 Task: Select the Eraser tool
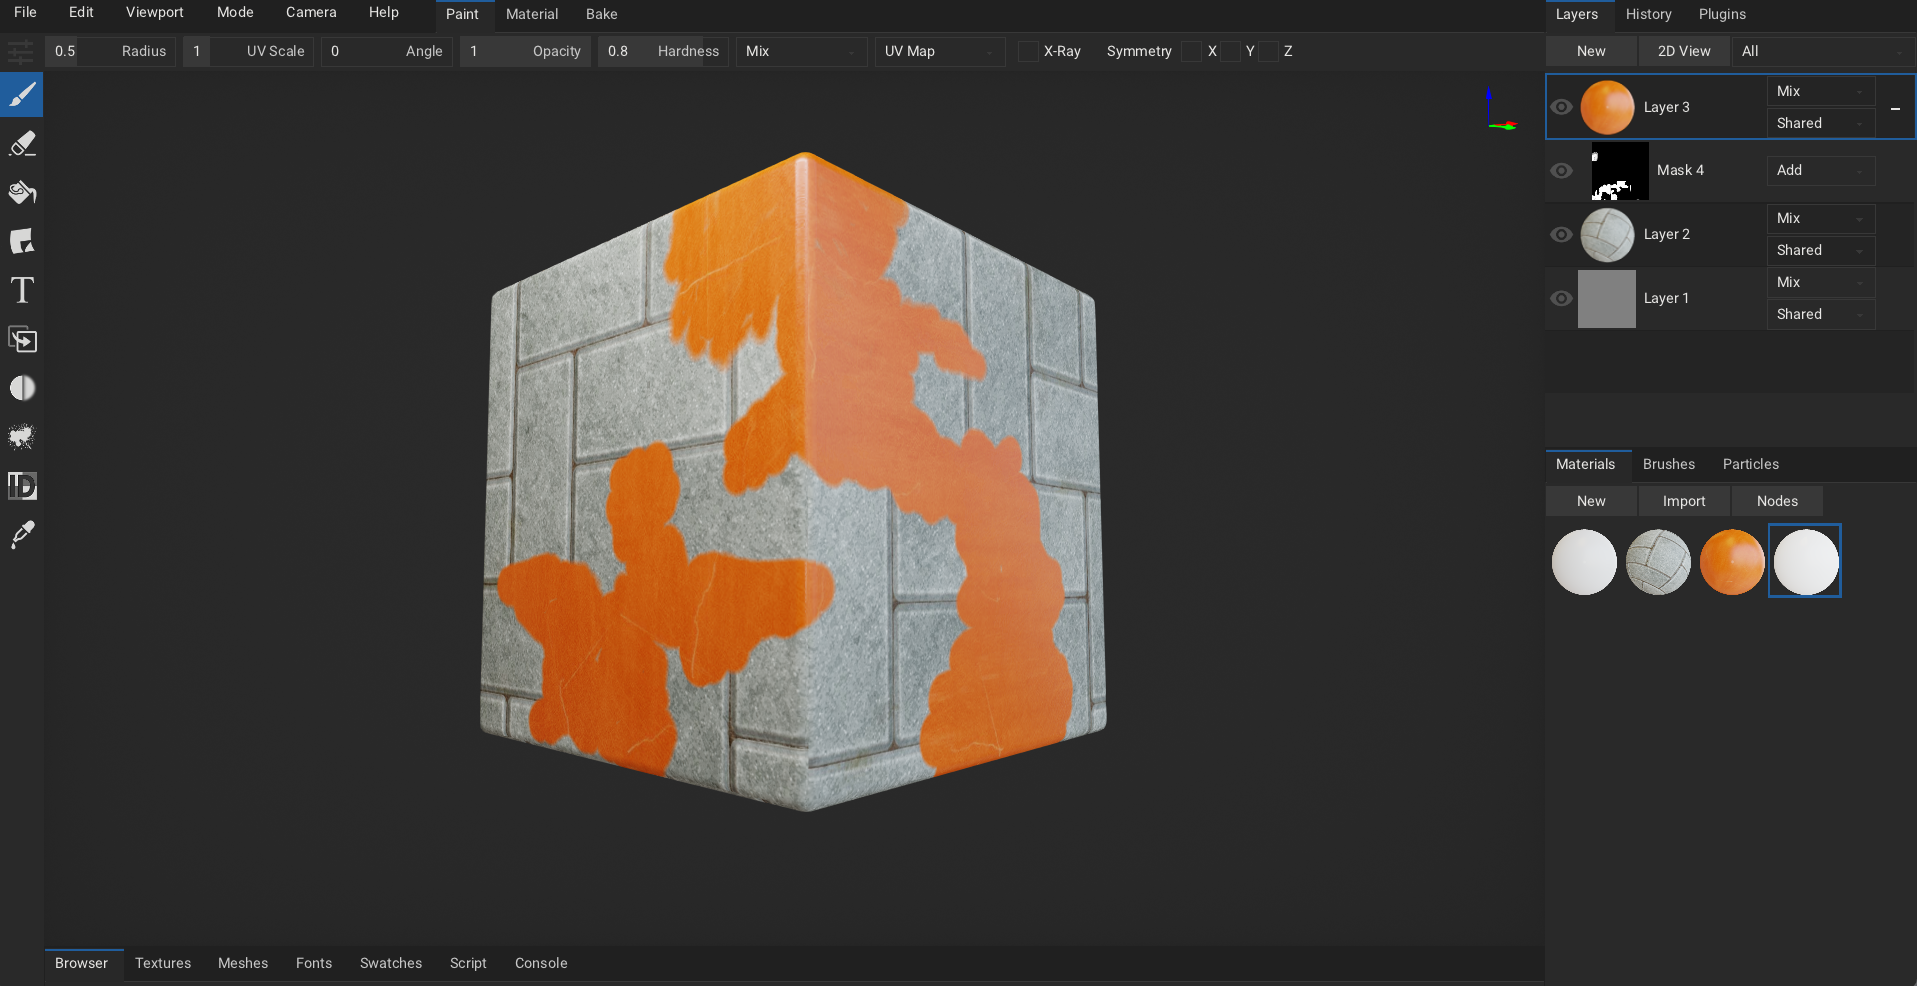(22, 144)
